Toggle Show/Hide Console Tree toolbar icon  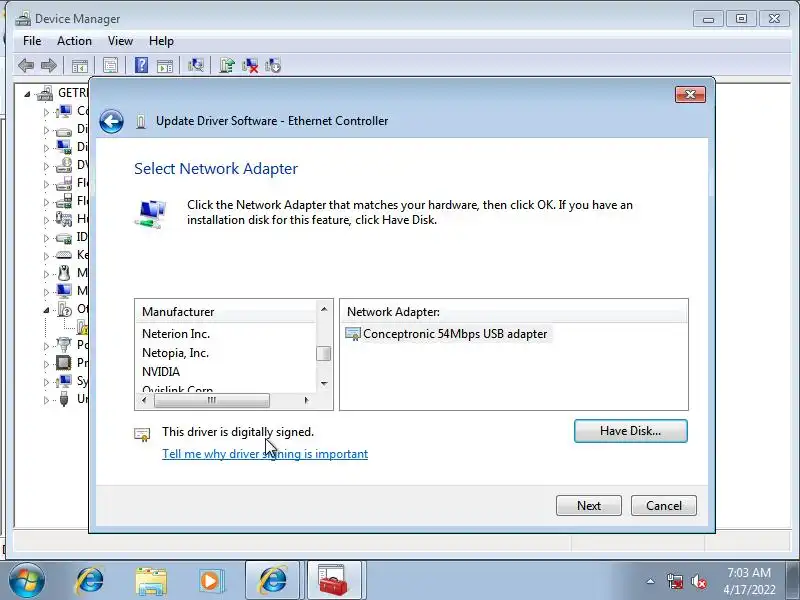(x=80, y=66)
